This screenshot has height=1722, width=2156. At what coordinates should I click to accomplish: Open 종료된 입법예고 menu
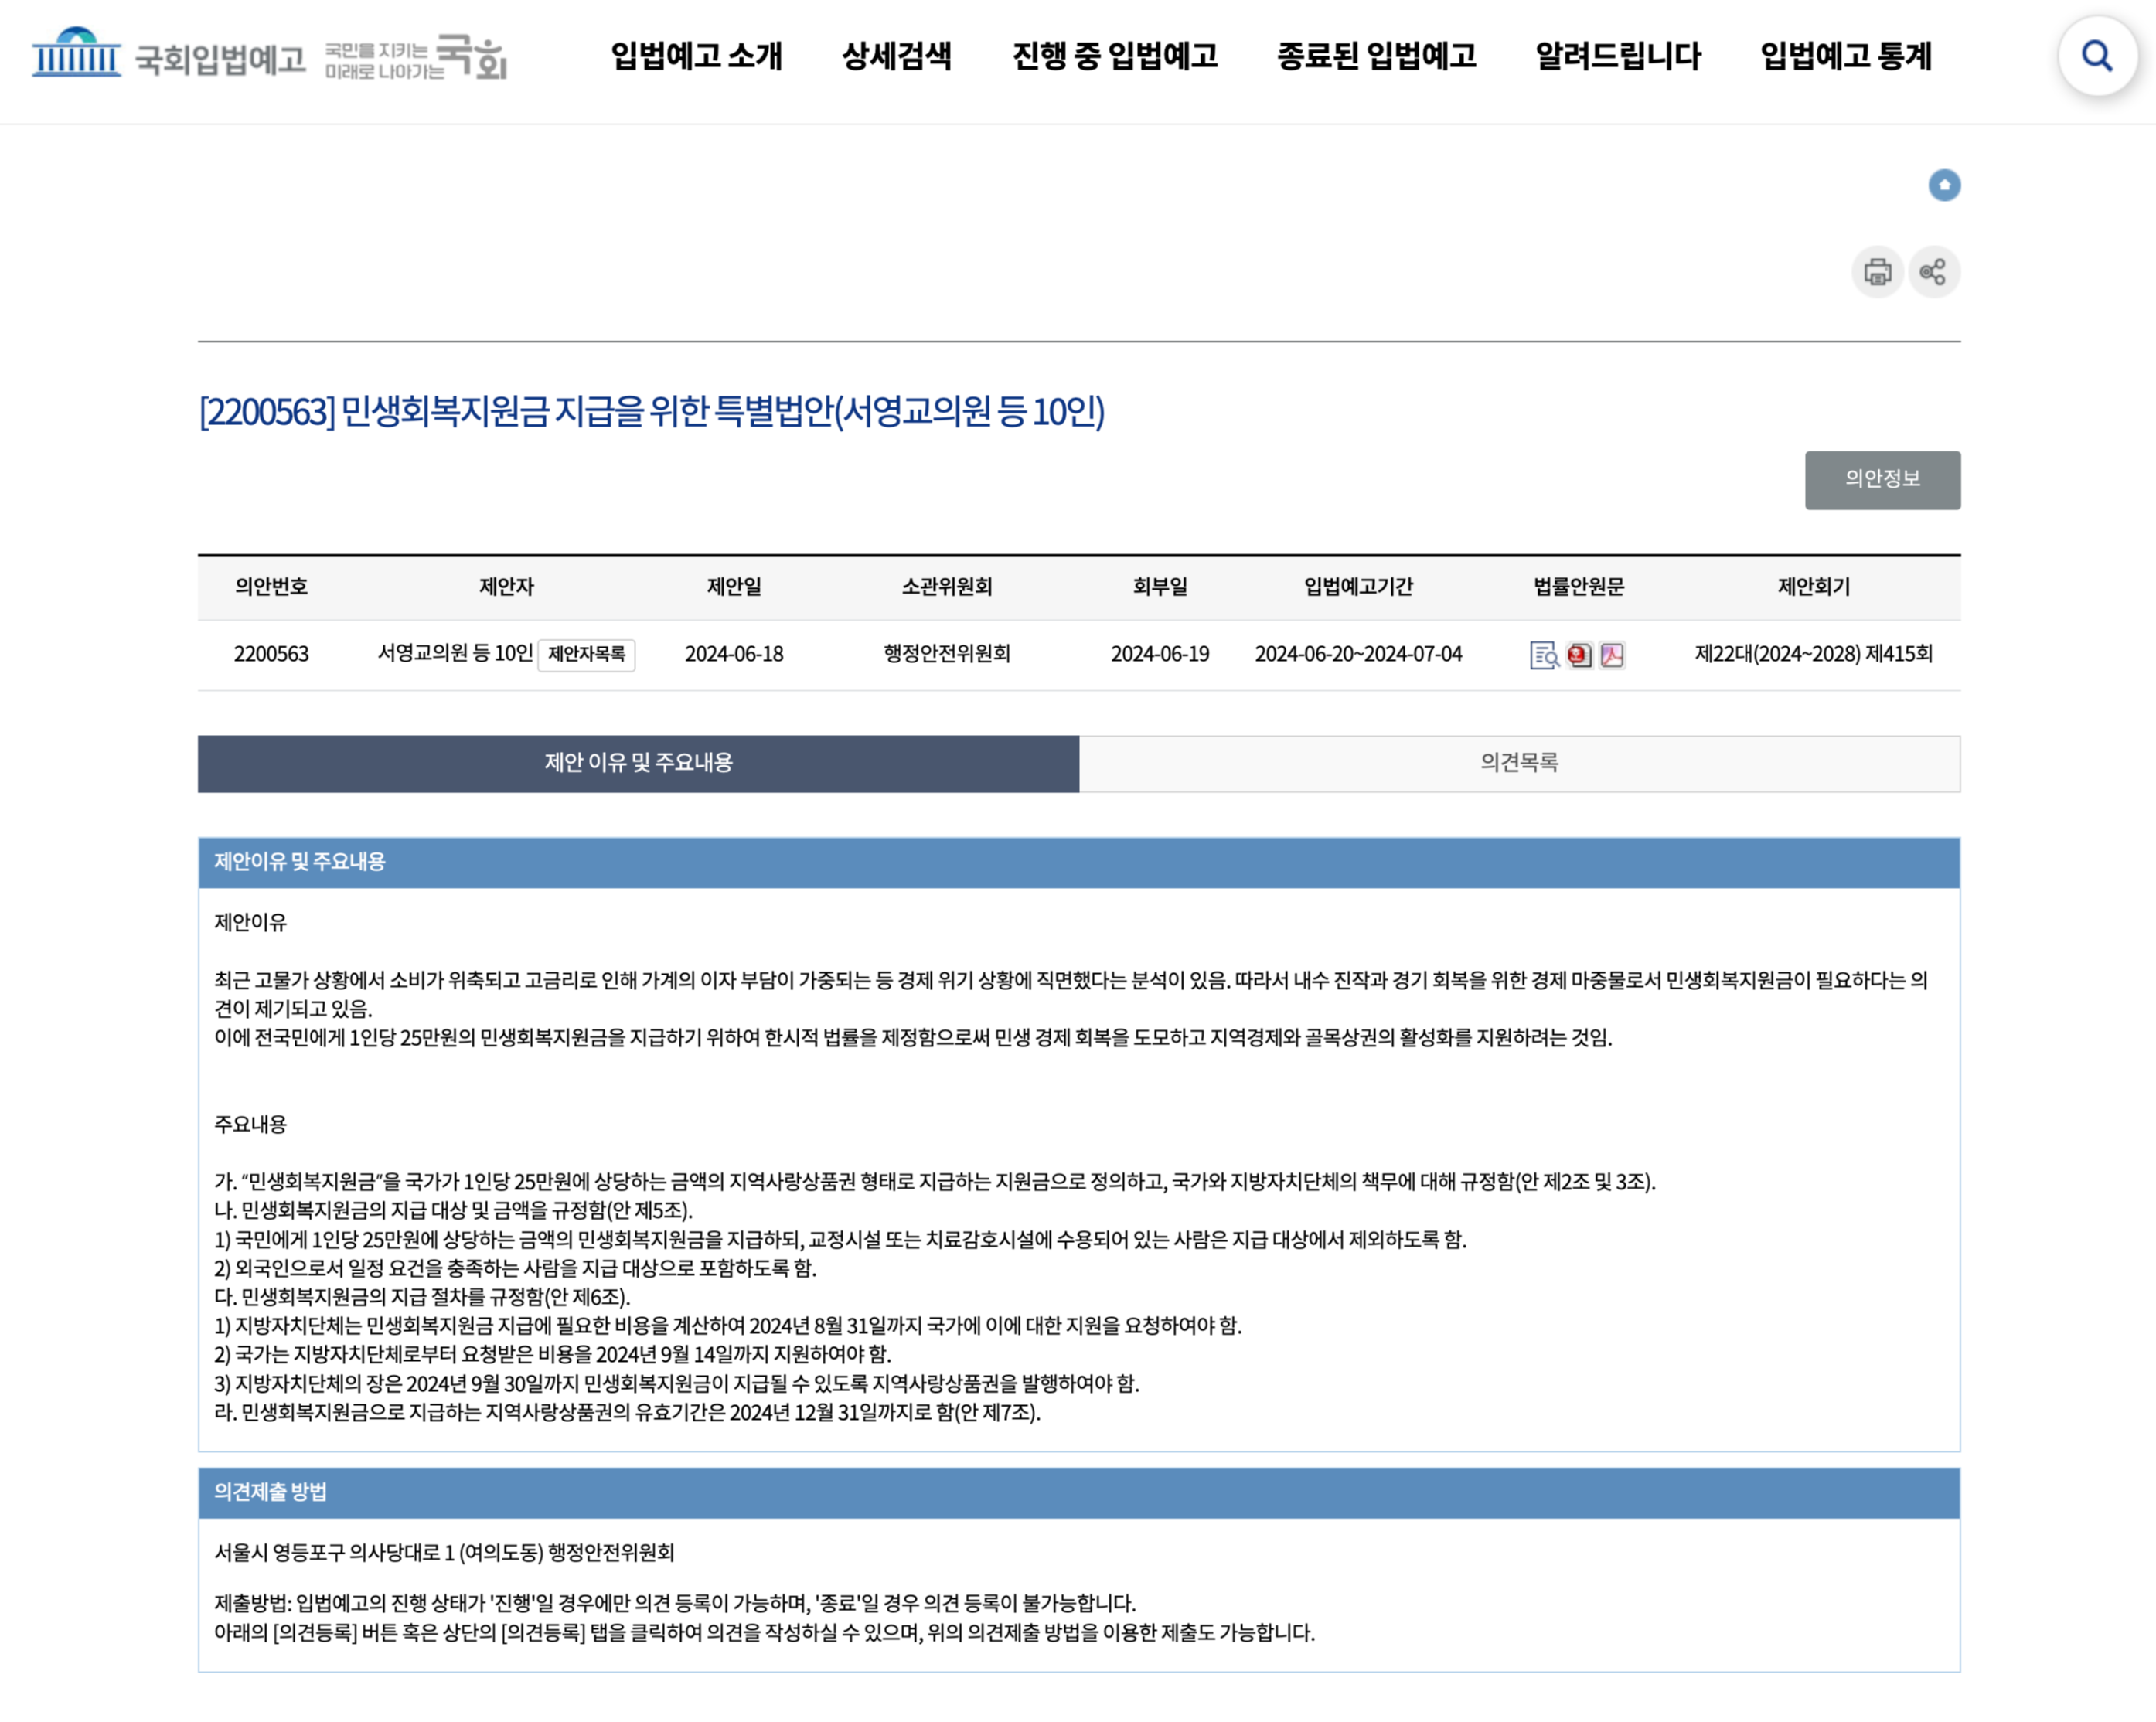pyautogui.click(x=1376, y=57)
